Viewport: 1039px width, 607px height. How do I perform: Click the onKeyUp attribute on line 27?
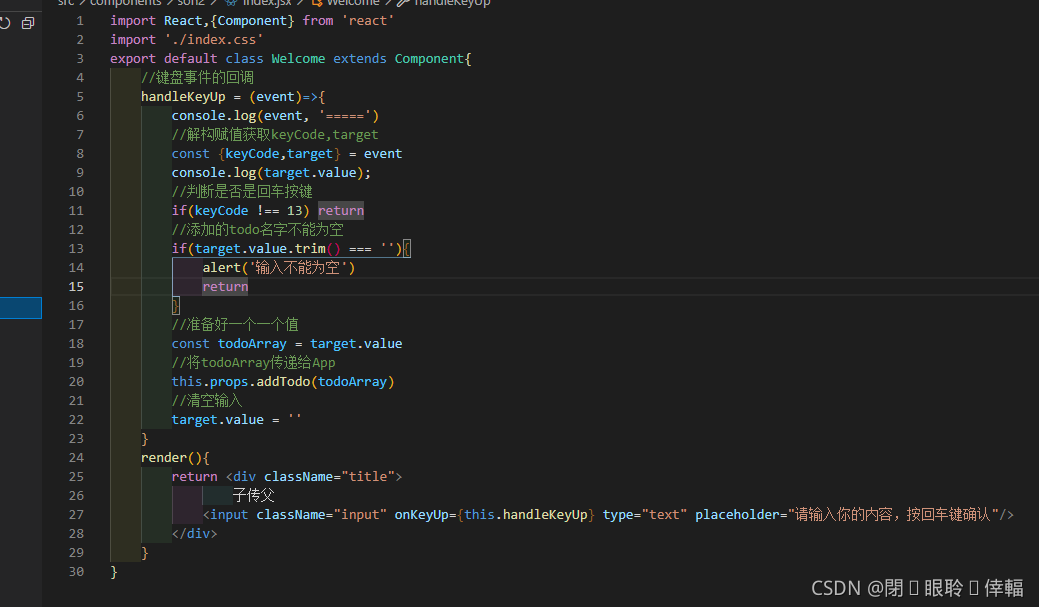click(x=421, y=515)
